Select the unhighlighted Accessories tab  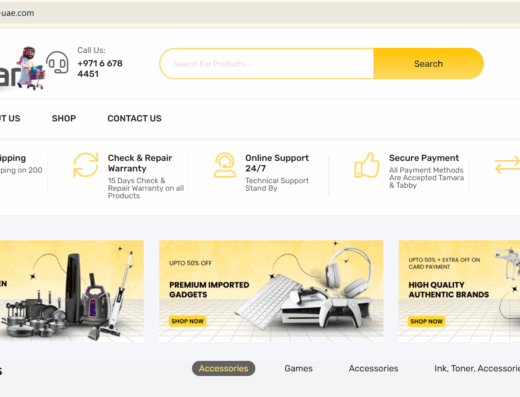click(373, 368)
